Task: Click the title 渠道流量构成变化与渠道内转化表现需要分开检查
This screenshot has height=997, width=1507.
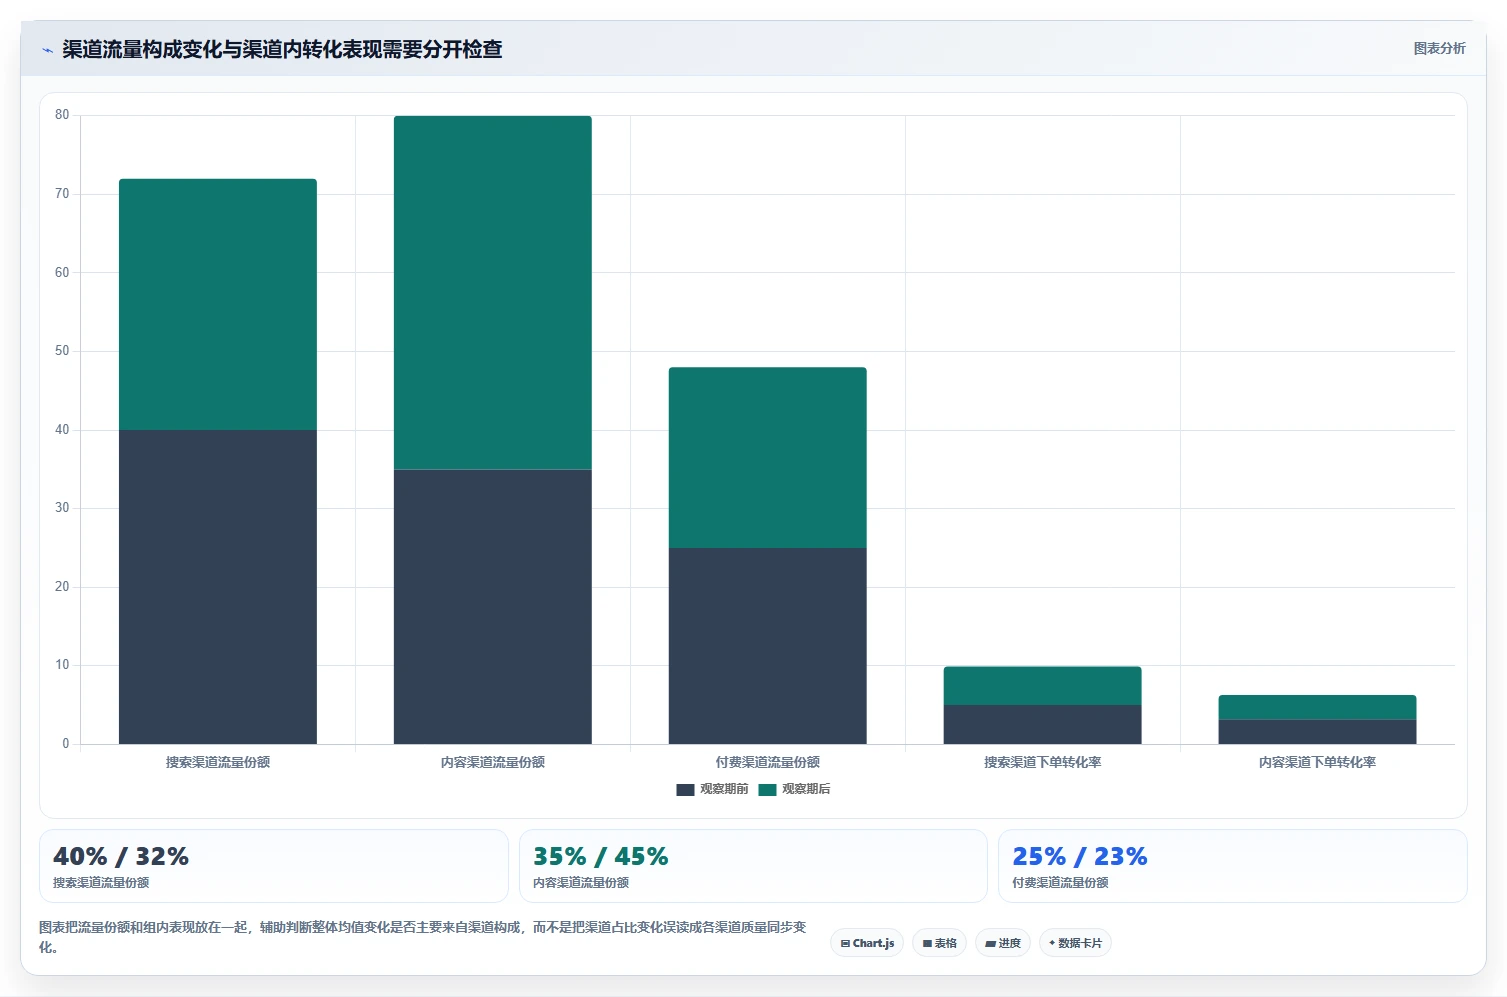Action: [282, 49]
